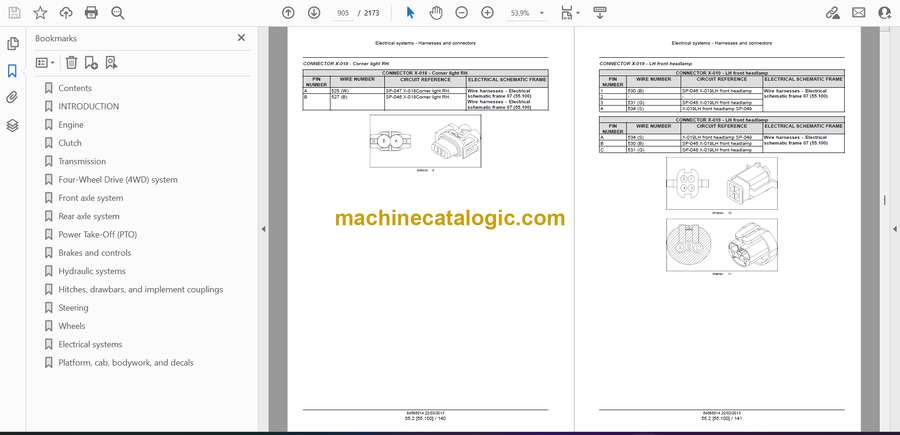Jump to Engine bookmark
This screenshot has height=435, width=900.
(71, 125)
